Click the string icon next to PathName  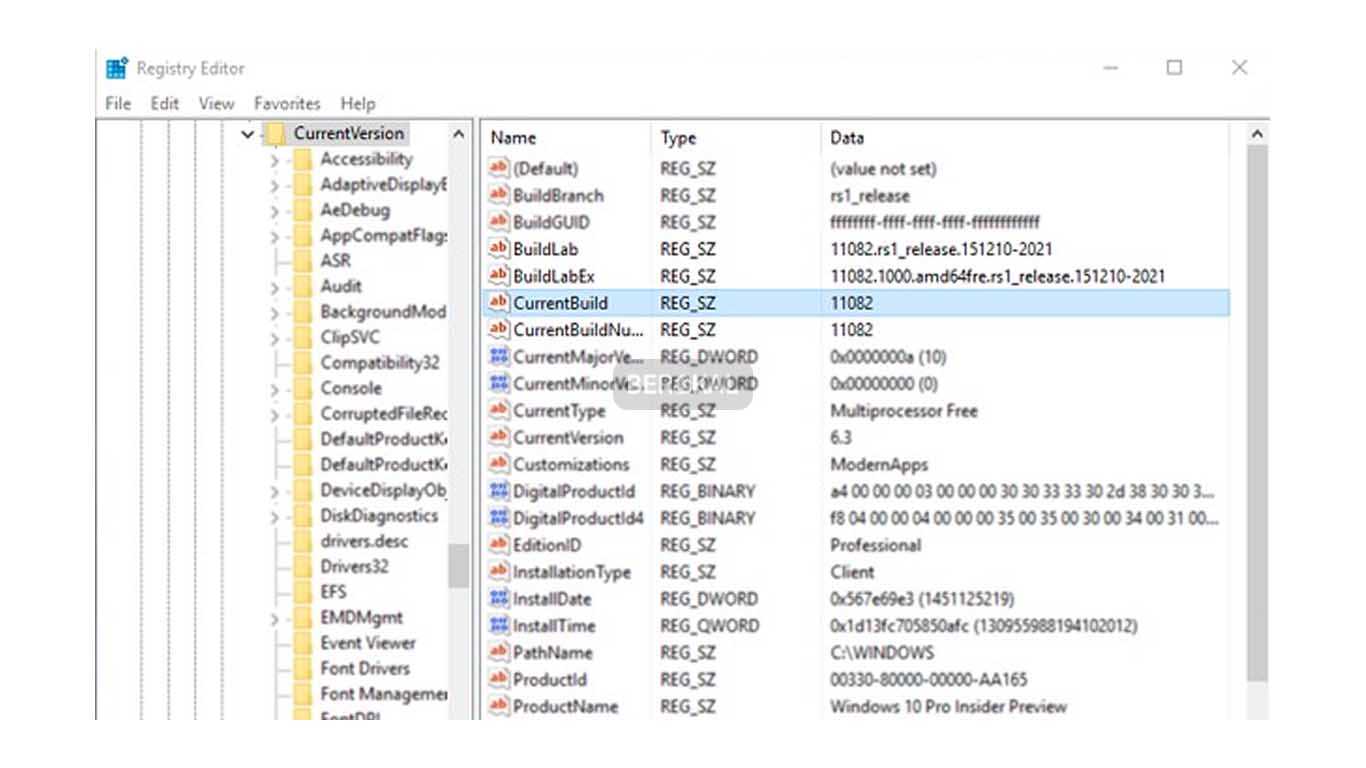pos(498,653)
